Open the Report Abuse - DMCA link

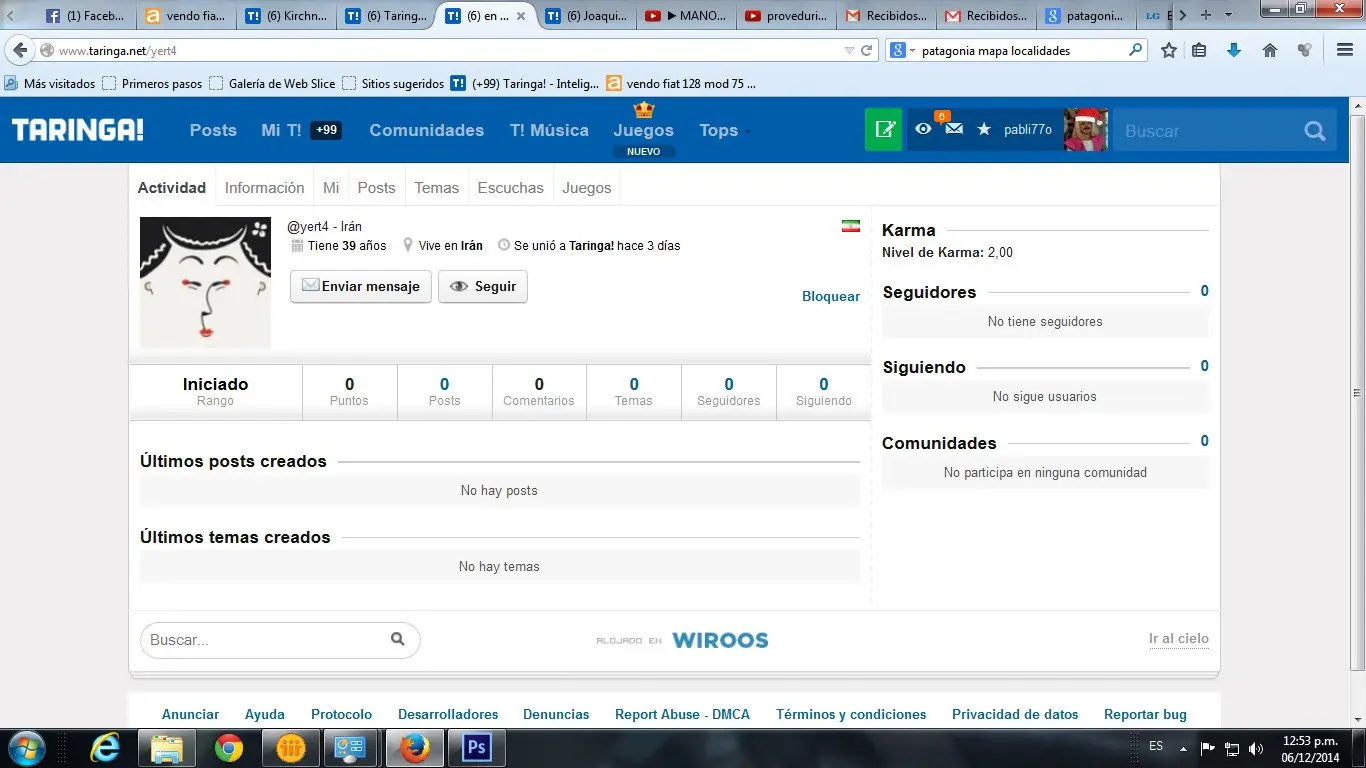click(x=682, y=714)
